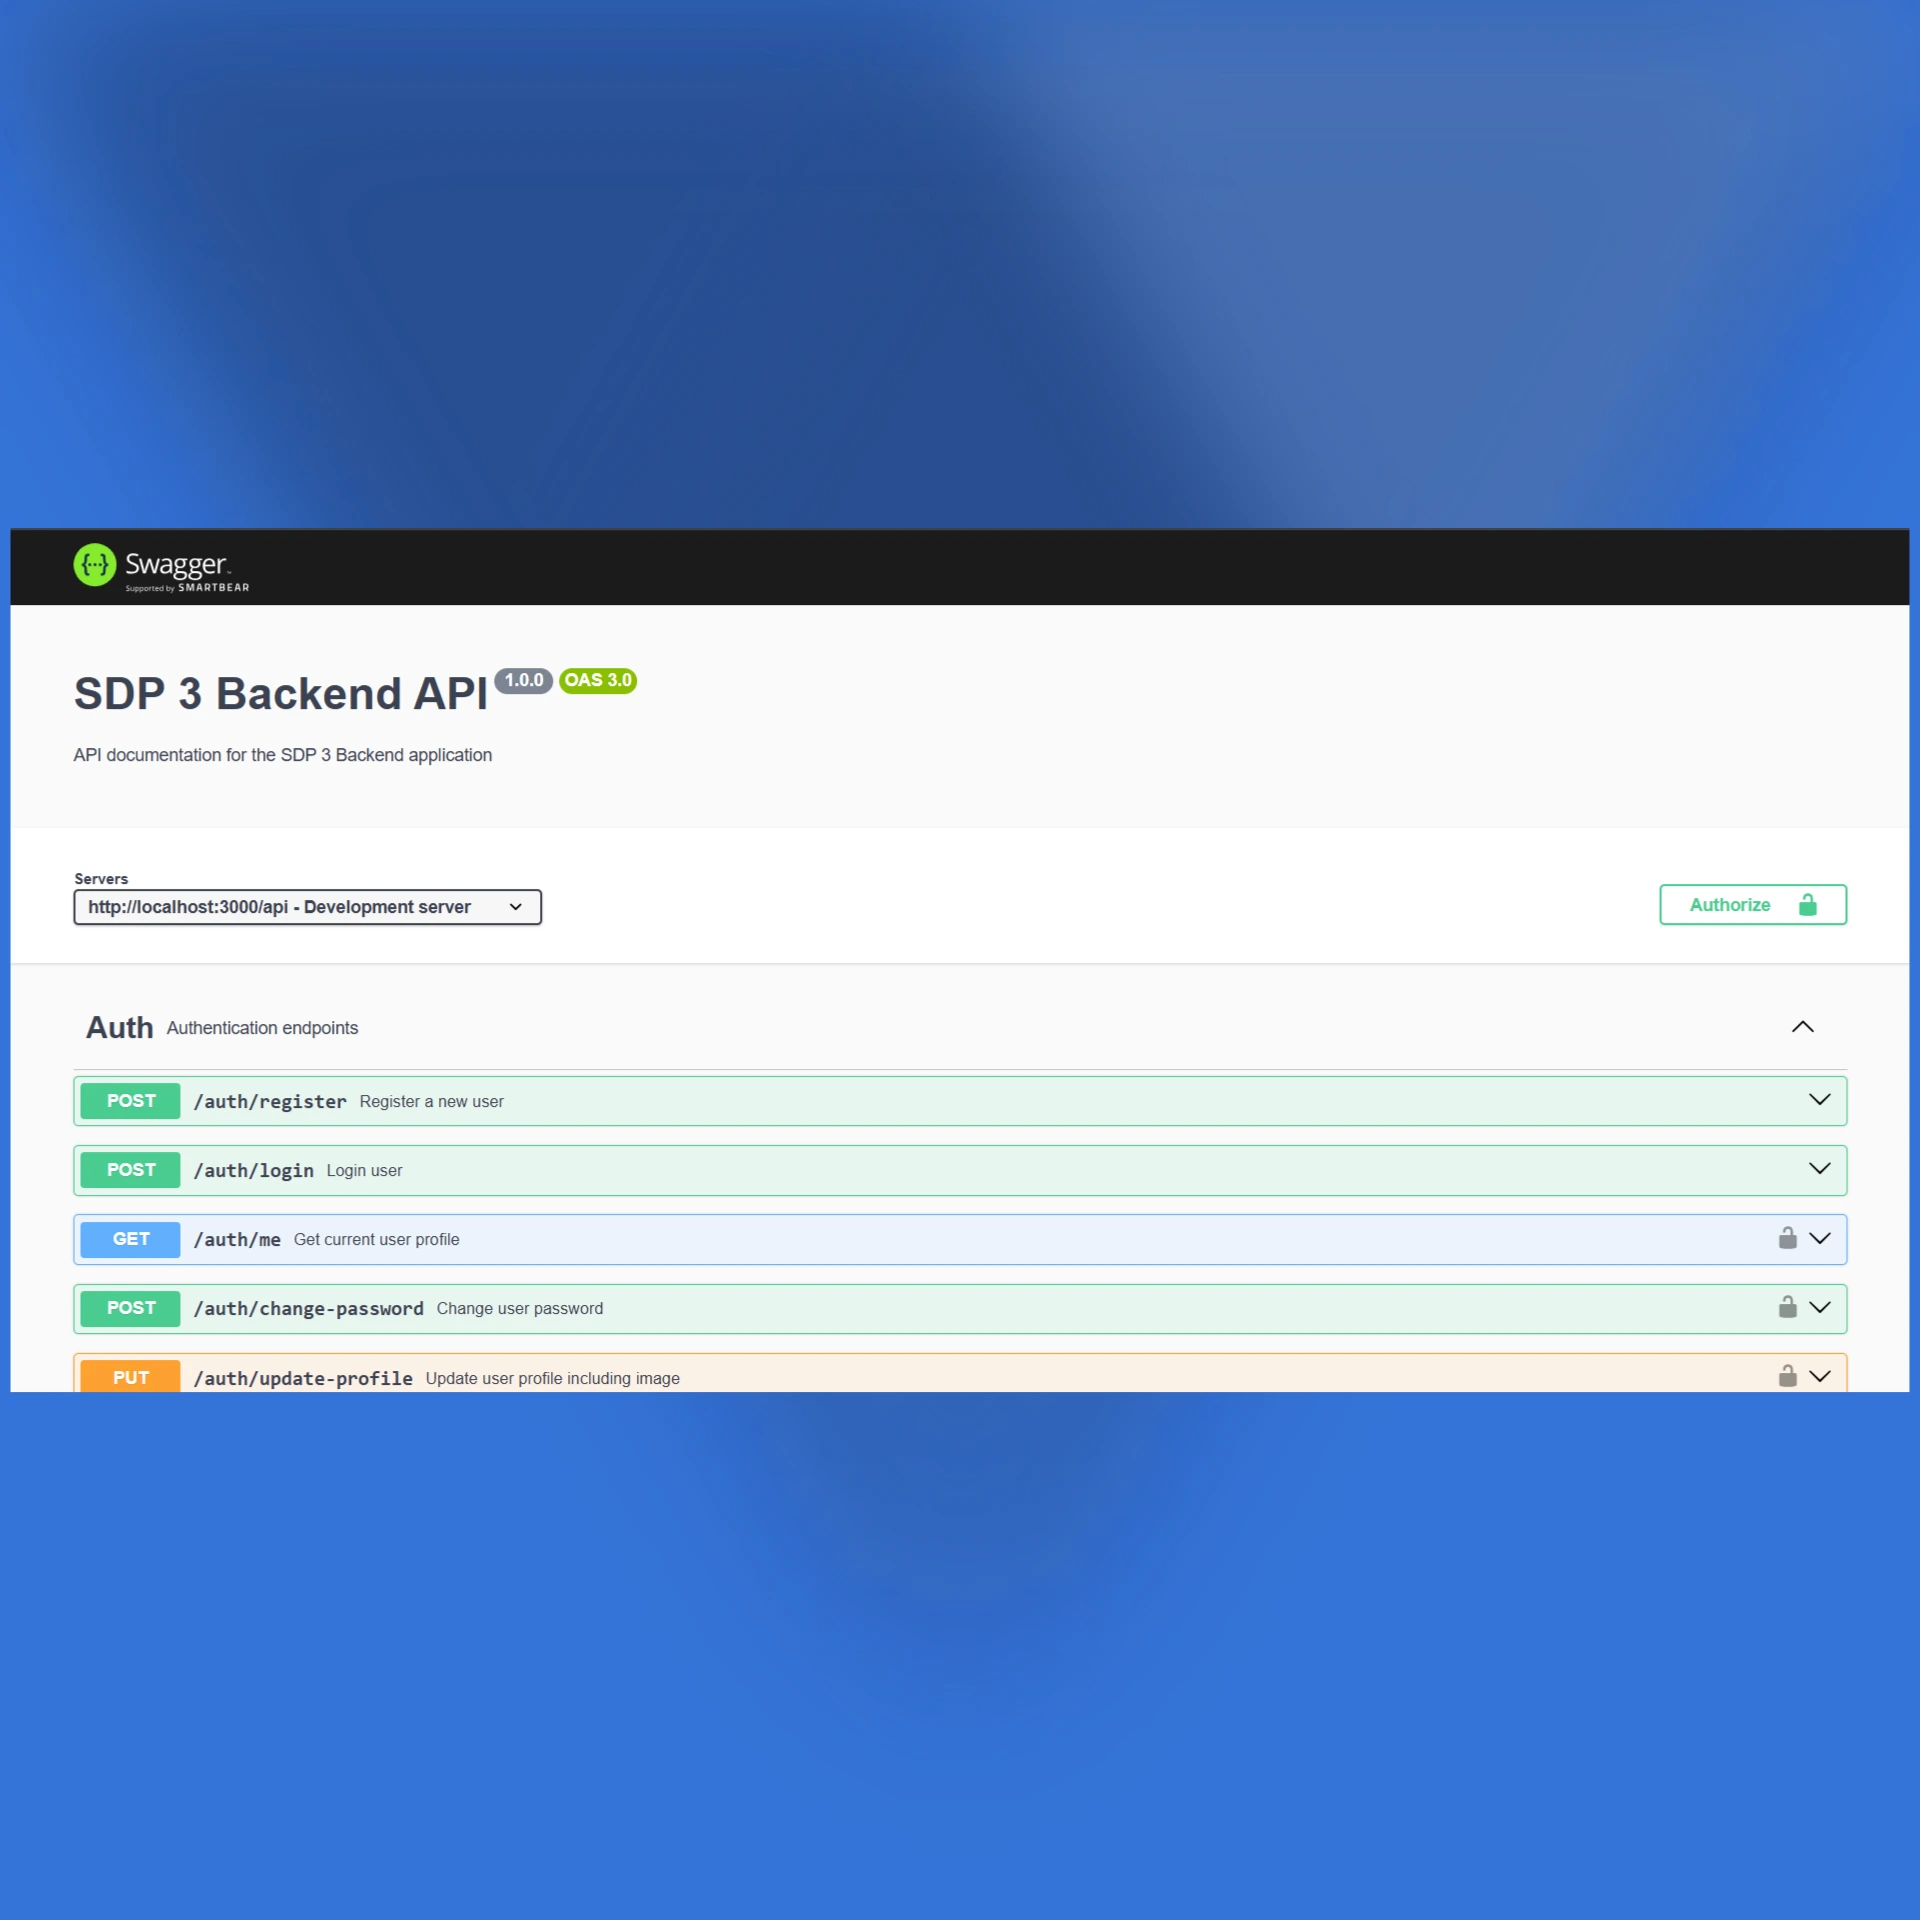Image resolution: width=1920 pixels, height=1920 pixels.
Task: Open the Servers dropdown
Action: point(307,907)
